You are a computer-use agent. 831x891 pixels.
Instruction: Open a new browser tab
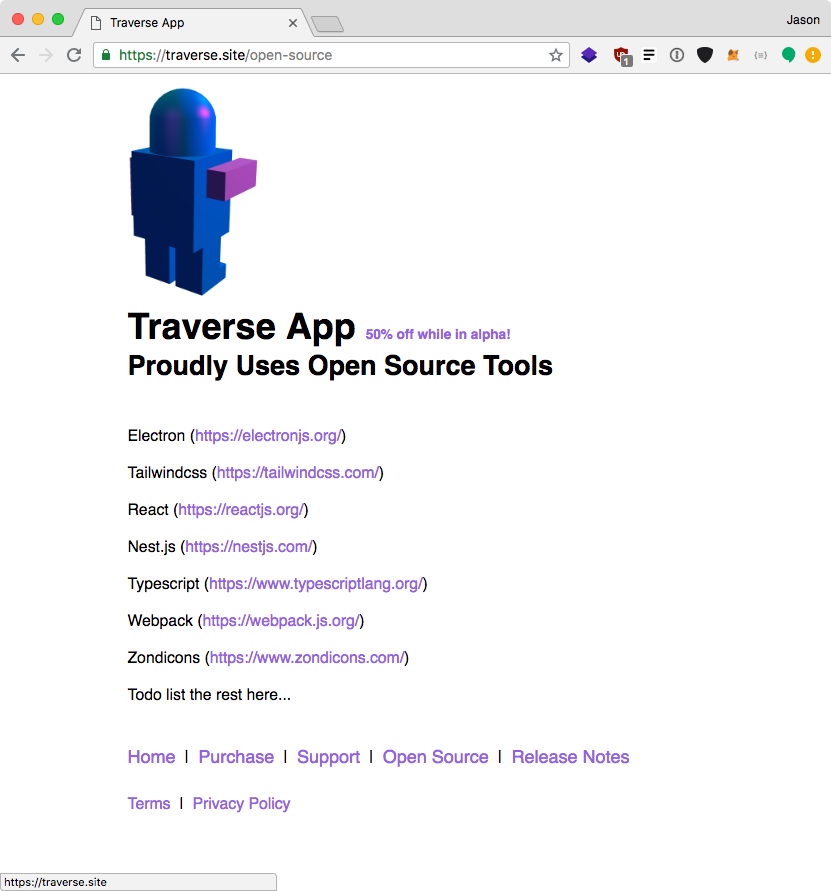[325, 23]
